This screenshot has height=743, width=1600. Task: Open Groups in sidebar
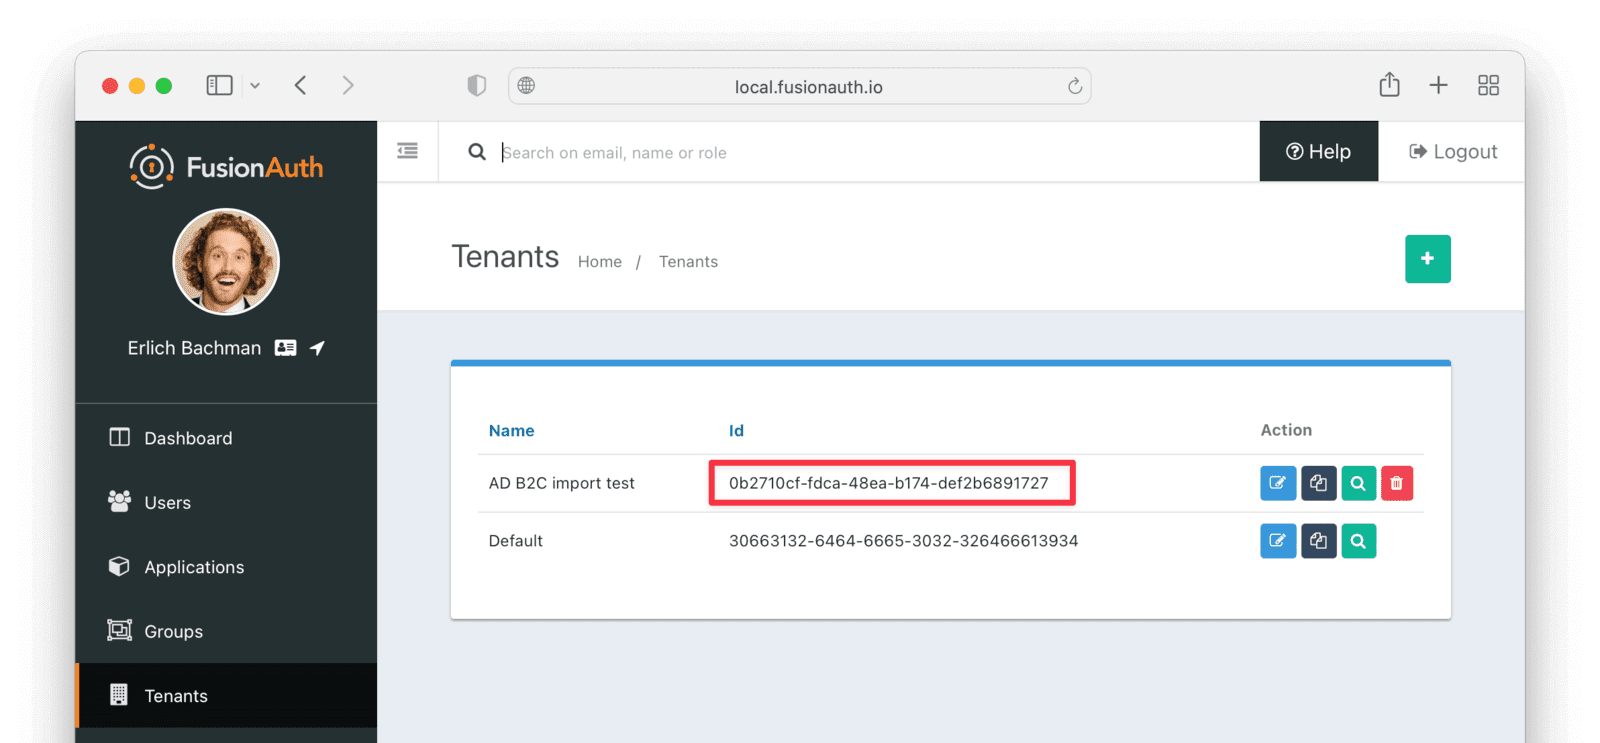226,631
